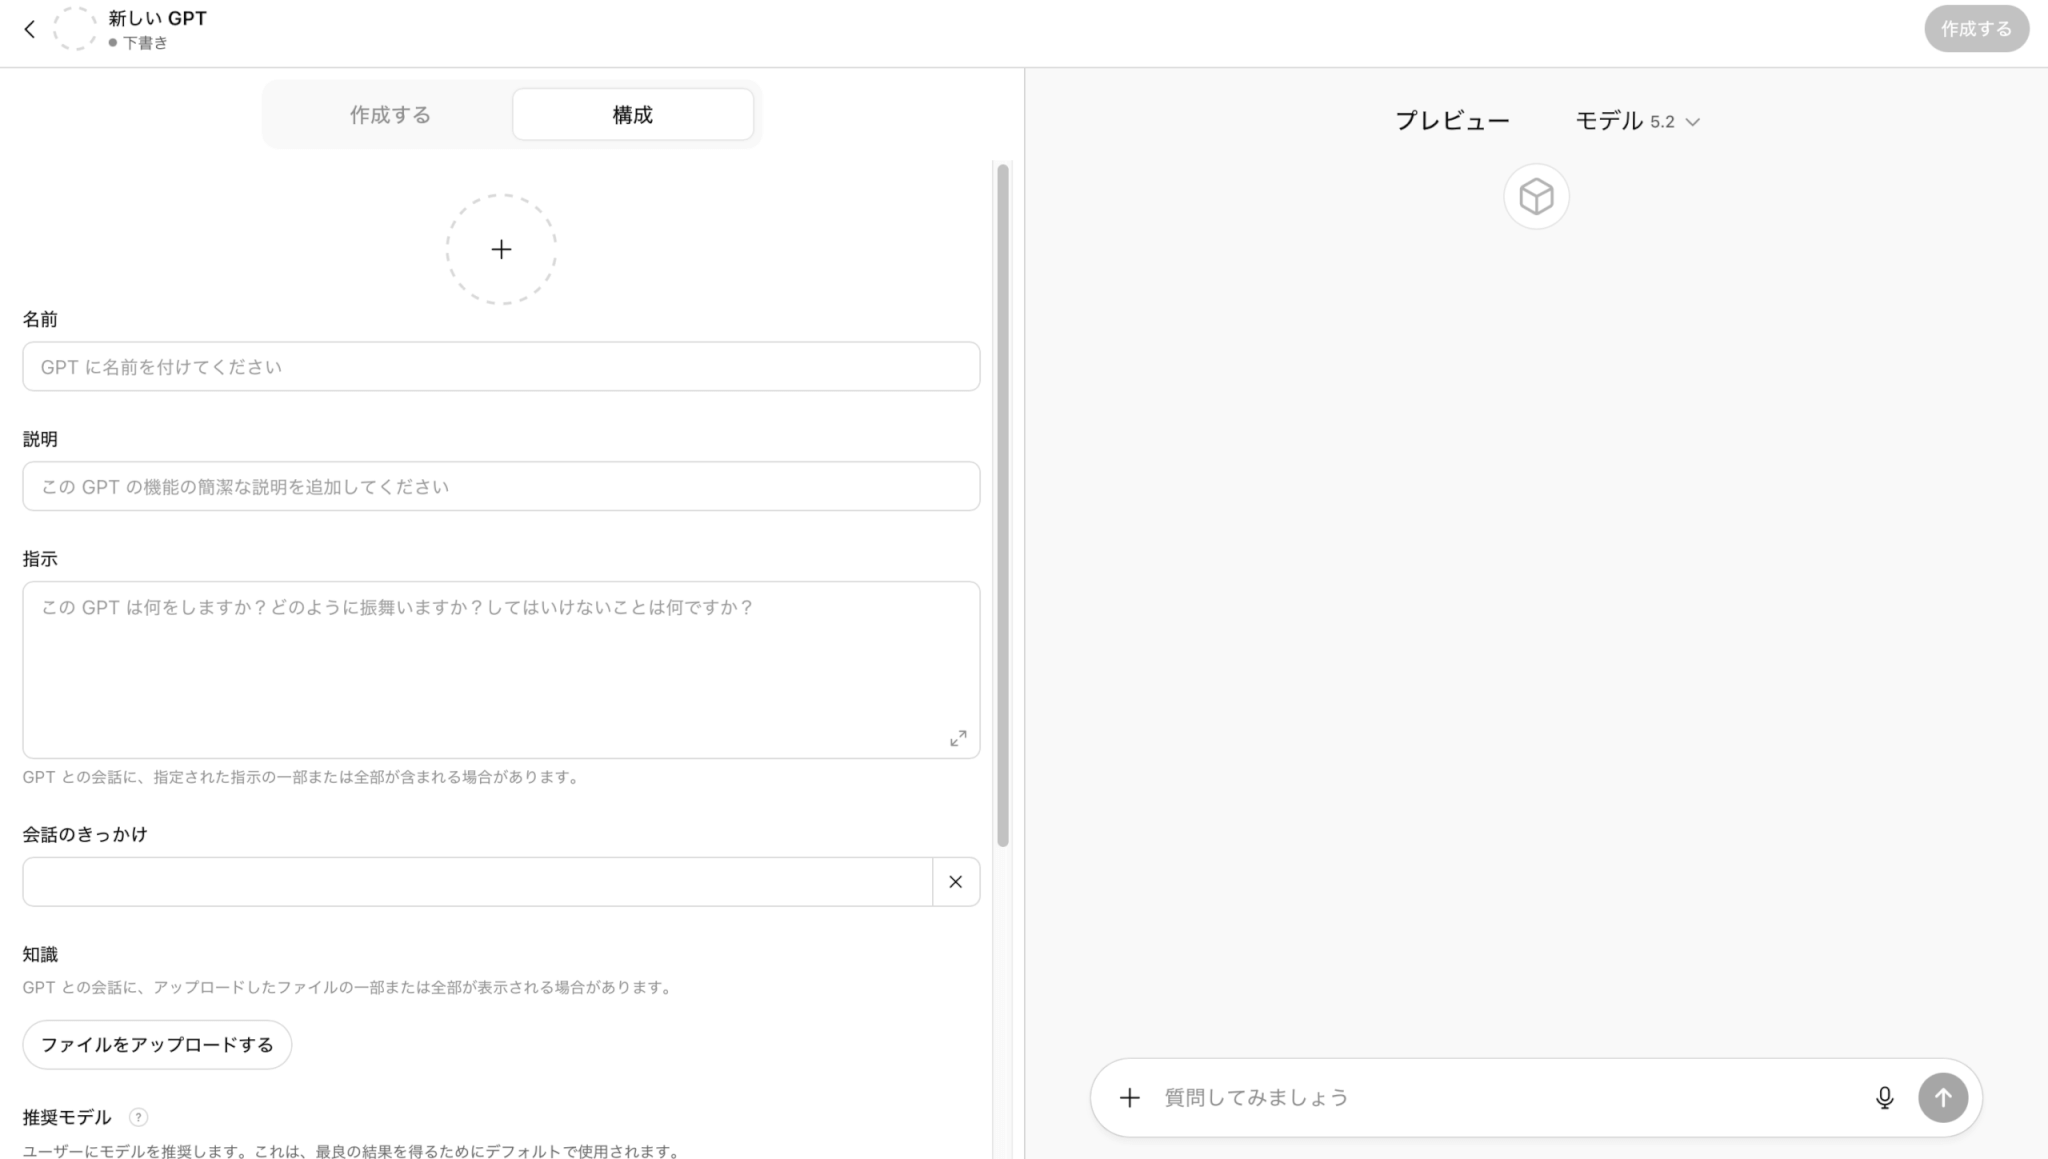2048x1159 pixels.
Task: Click the back arrow icon
Action: (x=30, y=29)
